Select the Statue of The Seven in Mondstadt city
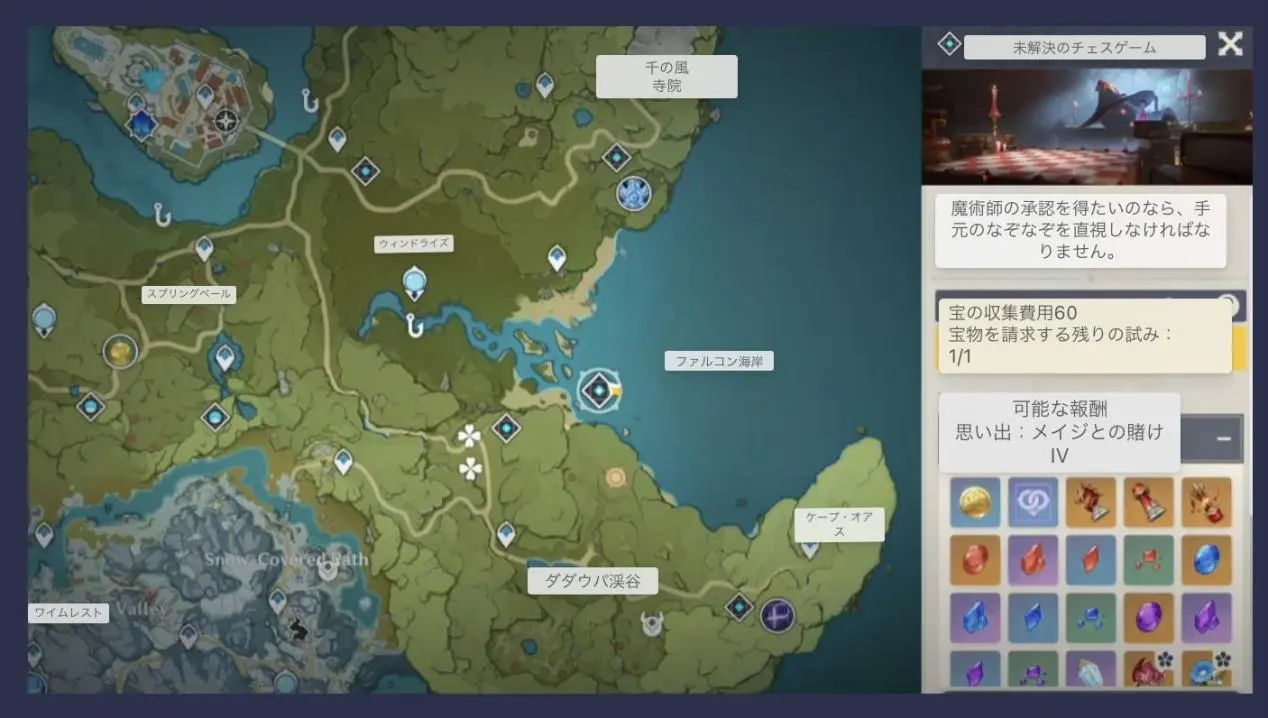The image size is (1268, 718). (143, 124)
